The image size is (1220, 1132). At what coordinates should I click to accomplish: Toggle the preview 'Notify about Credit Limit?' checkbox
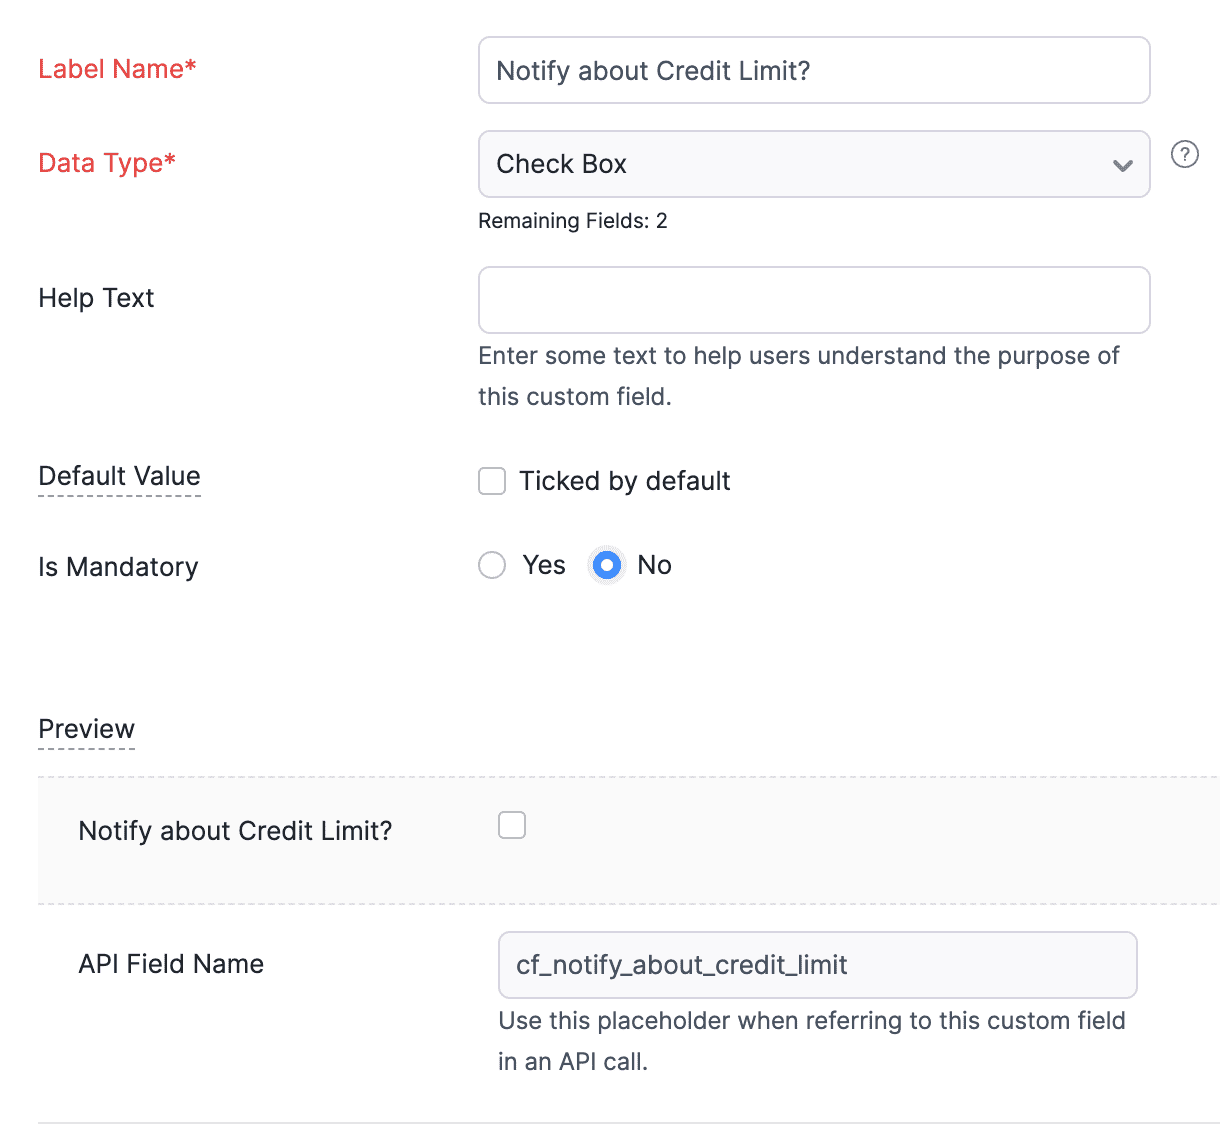point(512,825)
